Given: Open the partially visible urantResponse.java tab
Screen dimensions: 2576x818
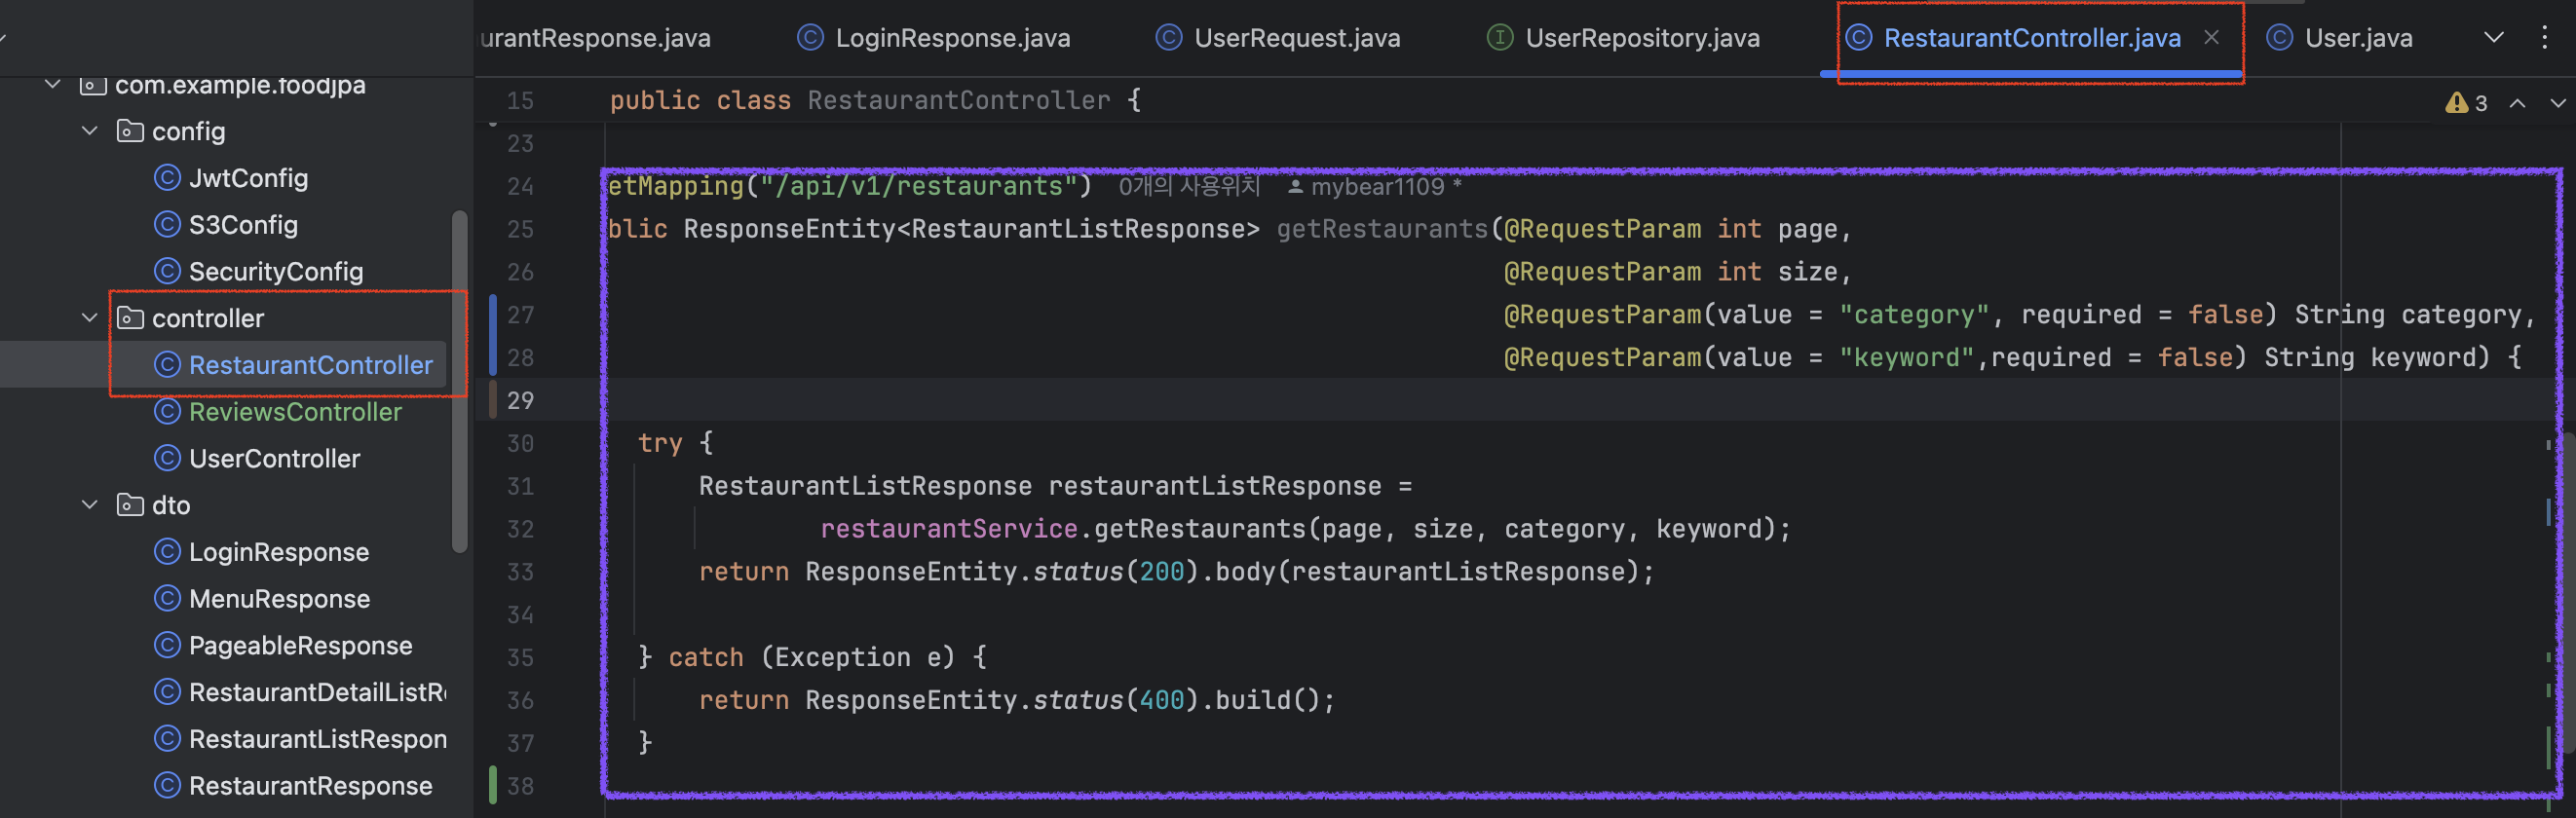Looking at the screenshot, I should tap(595, 38).
